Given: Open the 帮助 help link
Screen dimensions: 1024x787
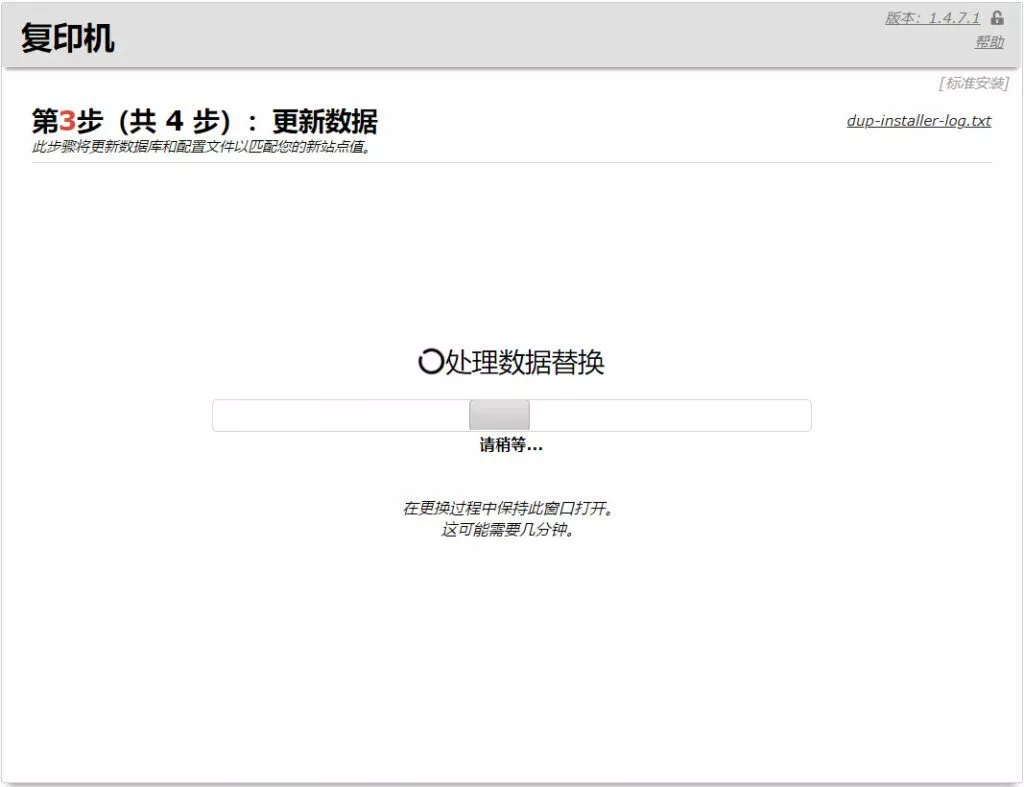Looking at the screenshot, I should click(x=989, y=42).
